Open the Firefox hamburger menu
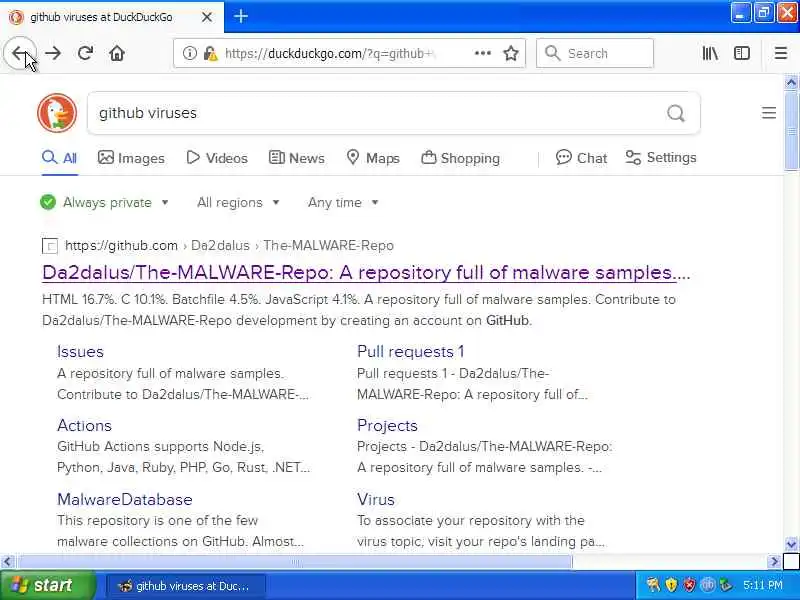This screenshot has height=600, width=800. point(781,53)
